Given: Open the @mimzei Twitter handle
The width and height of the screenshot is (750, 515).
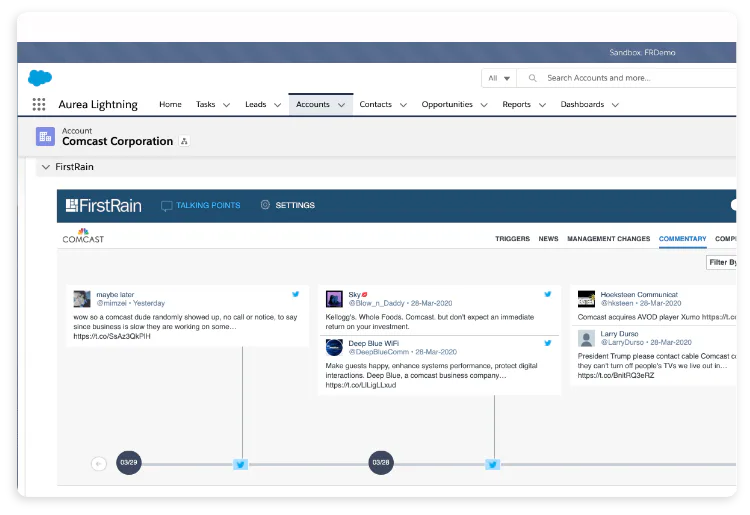Looking at the screenshot, I should click(x=111, y=303).
